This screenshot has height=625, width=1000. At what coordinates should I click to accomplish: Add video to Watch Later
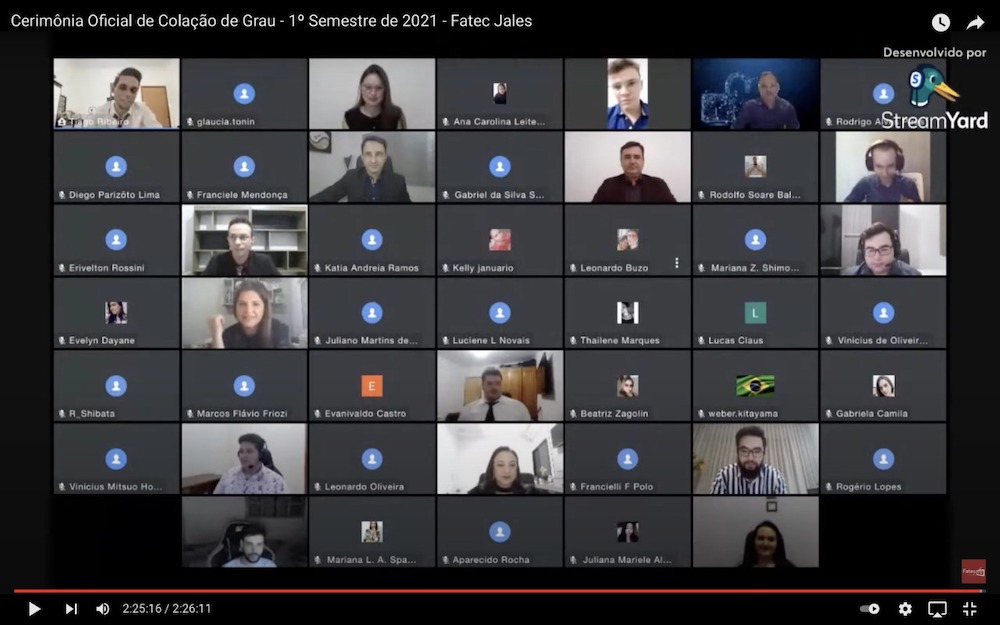point(940,22)
